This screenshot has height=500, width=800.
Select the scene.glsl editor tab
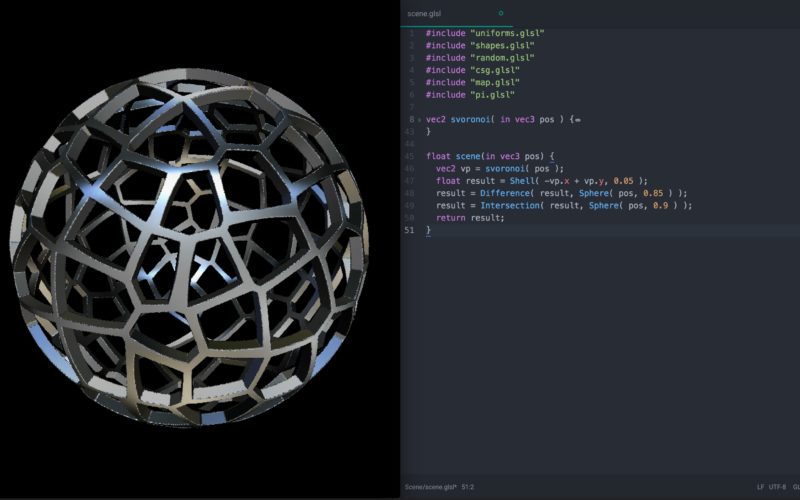coord(456,14)
